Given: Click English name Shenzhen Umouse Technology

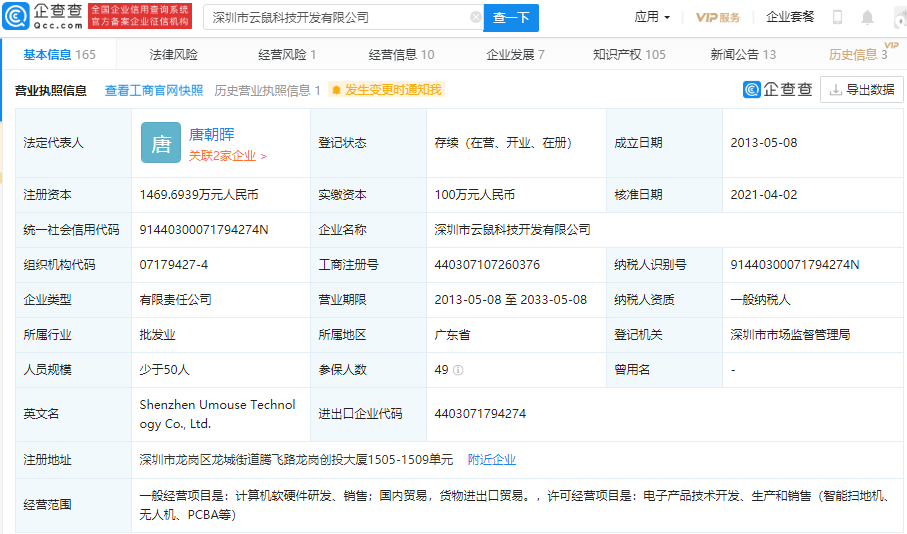Looking at the screenshot, I should (x=217, y=414).
